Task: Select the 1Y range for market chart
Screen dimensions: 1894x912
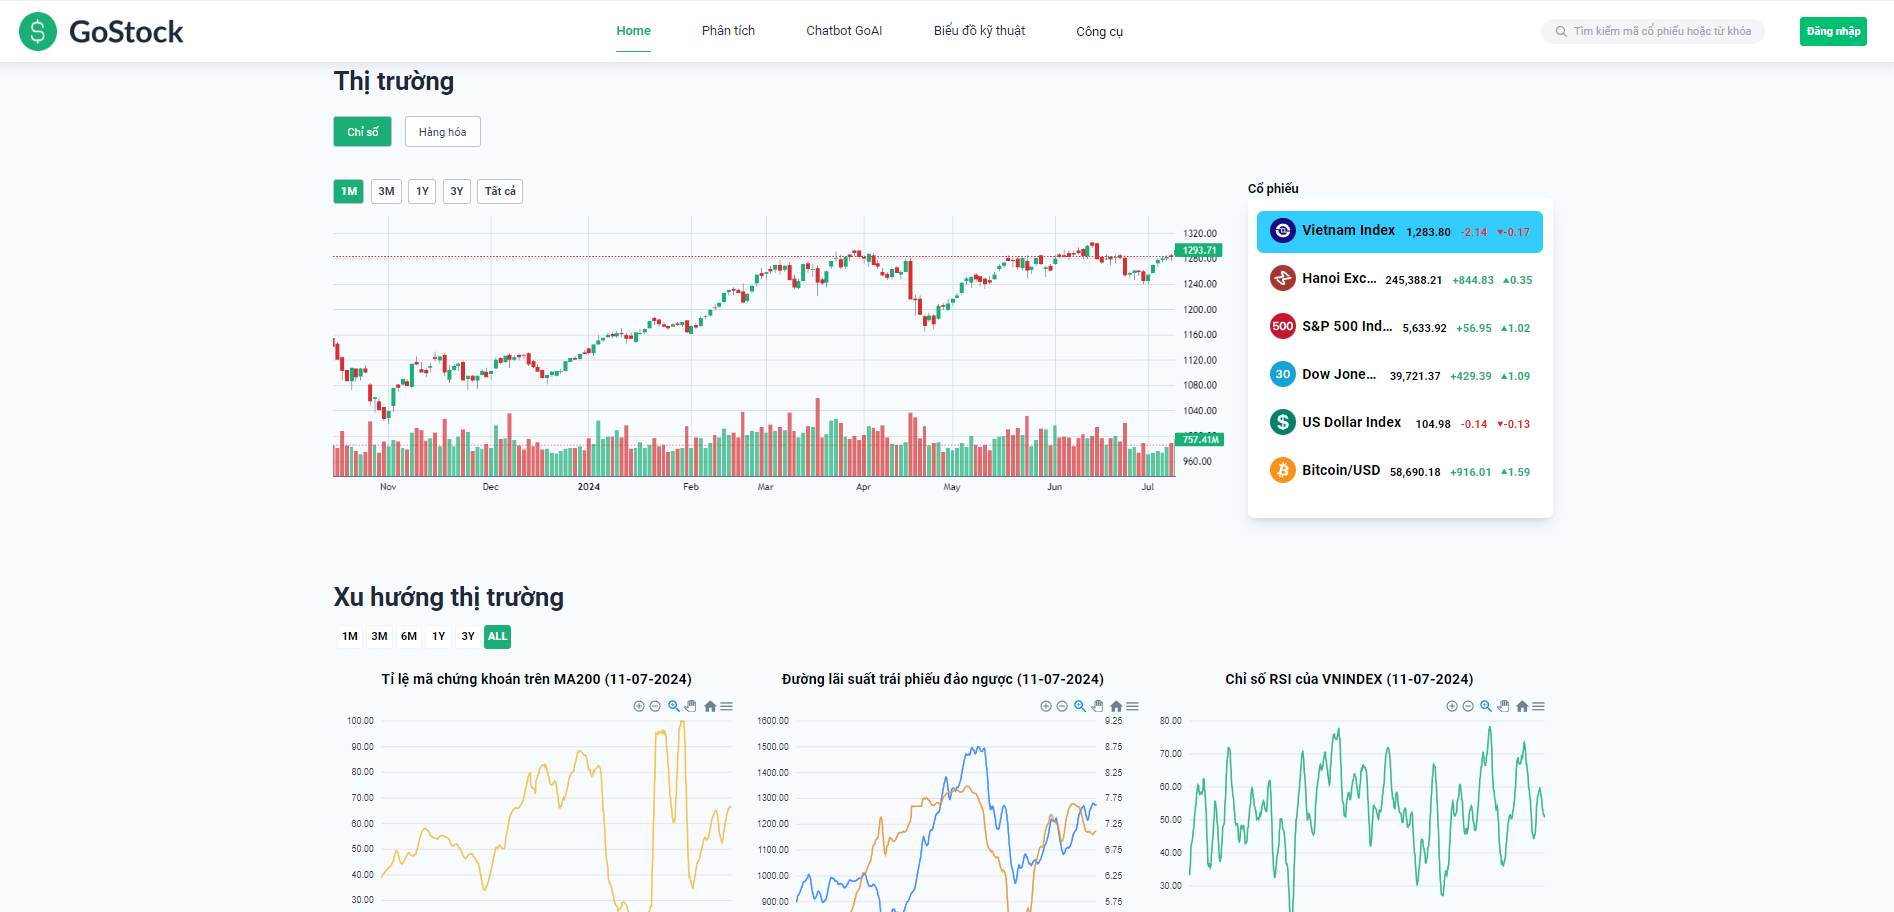Action: tap(422, 191)
